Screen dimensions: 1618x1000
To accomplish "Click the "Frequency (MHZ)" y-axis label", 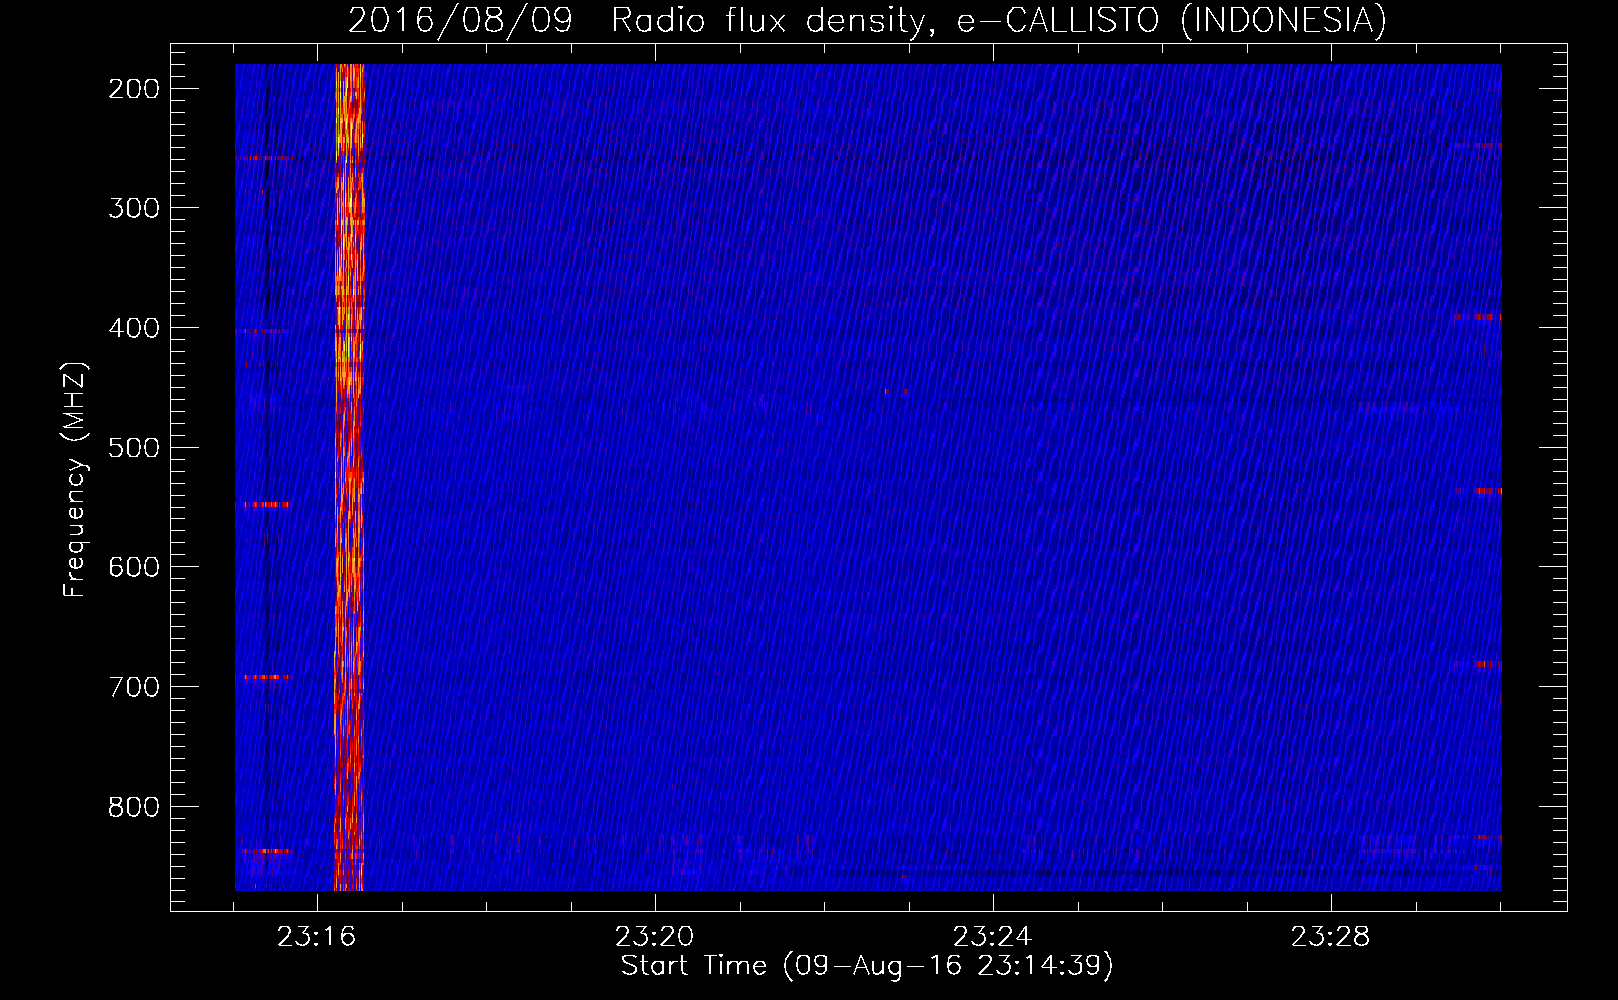I will (75, 480).
